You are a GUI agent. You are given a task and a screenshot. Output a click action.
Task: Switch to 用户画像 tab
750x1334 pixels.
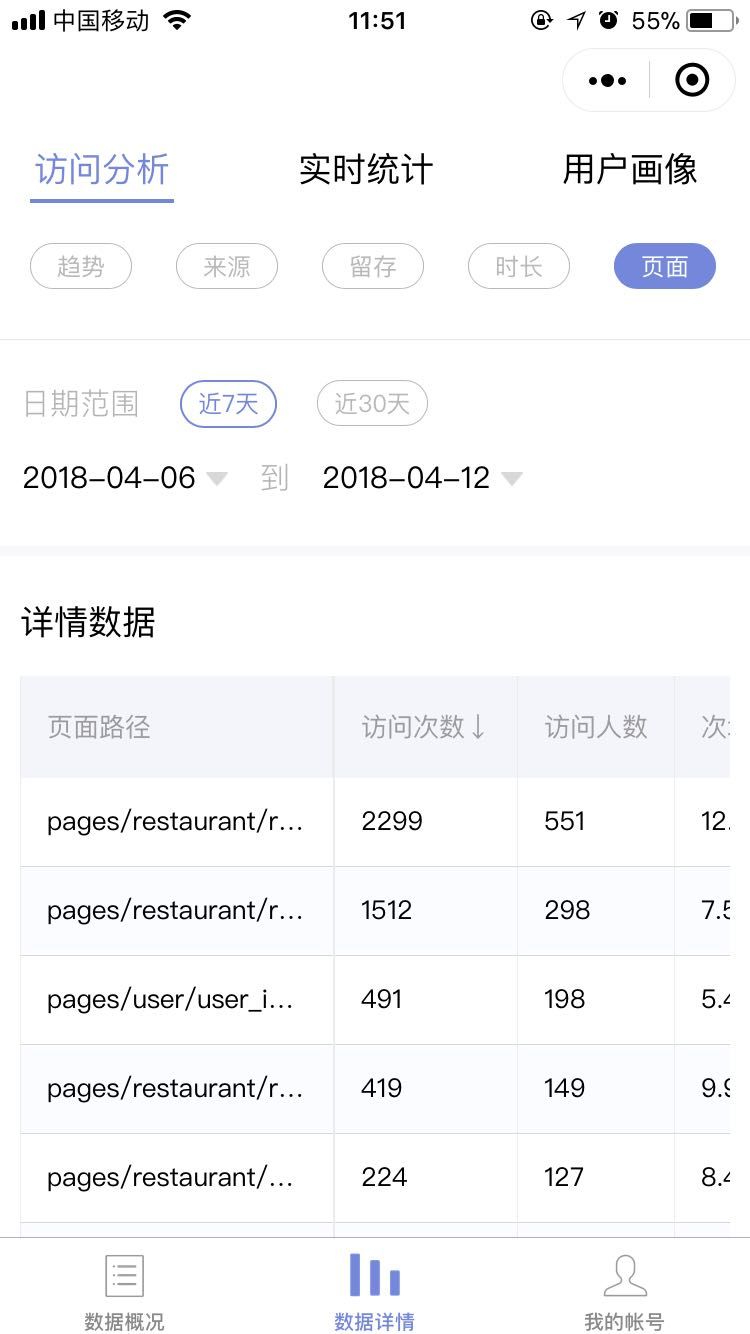(x=630, y=169)
